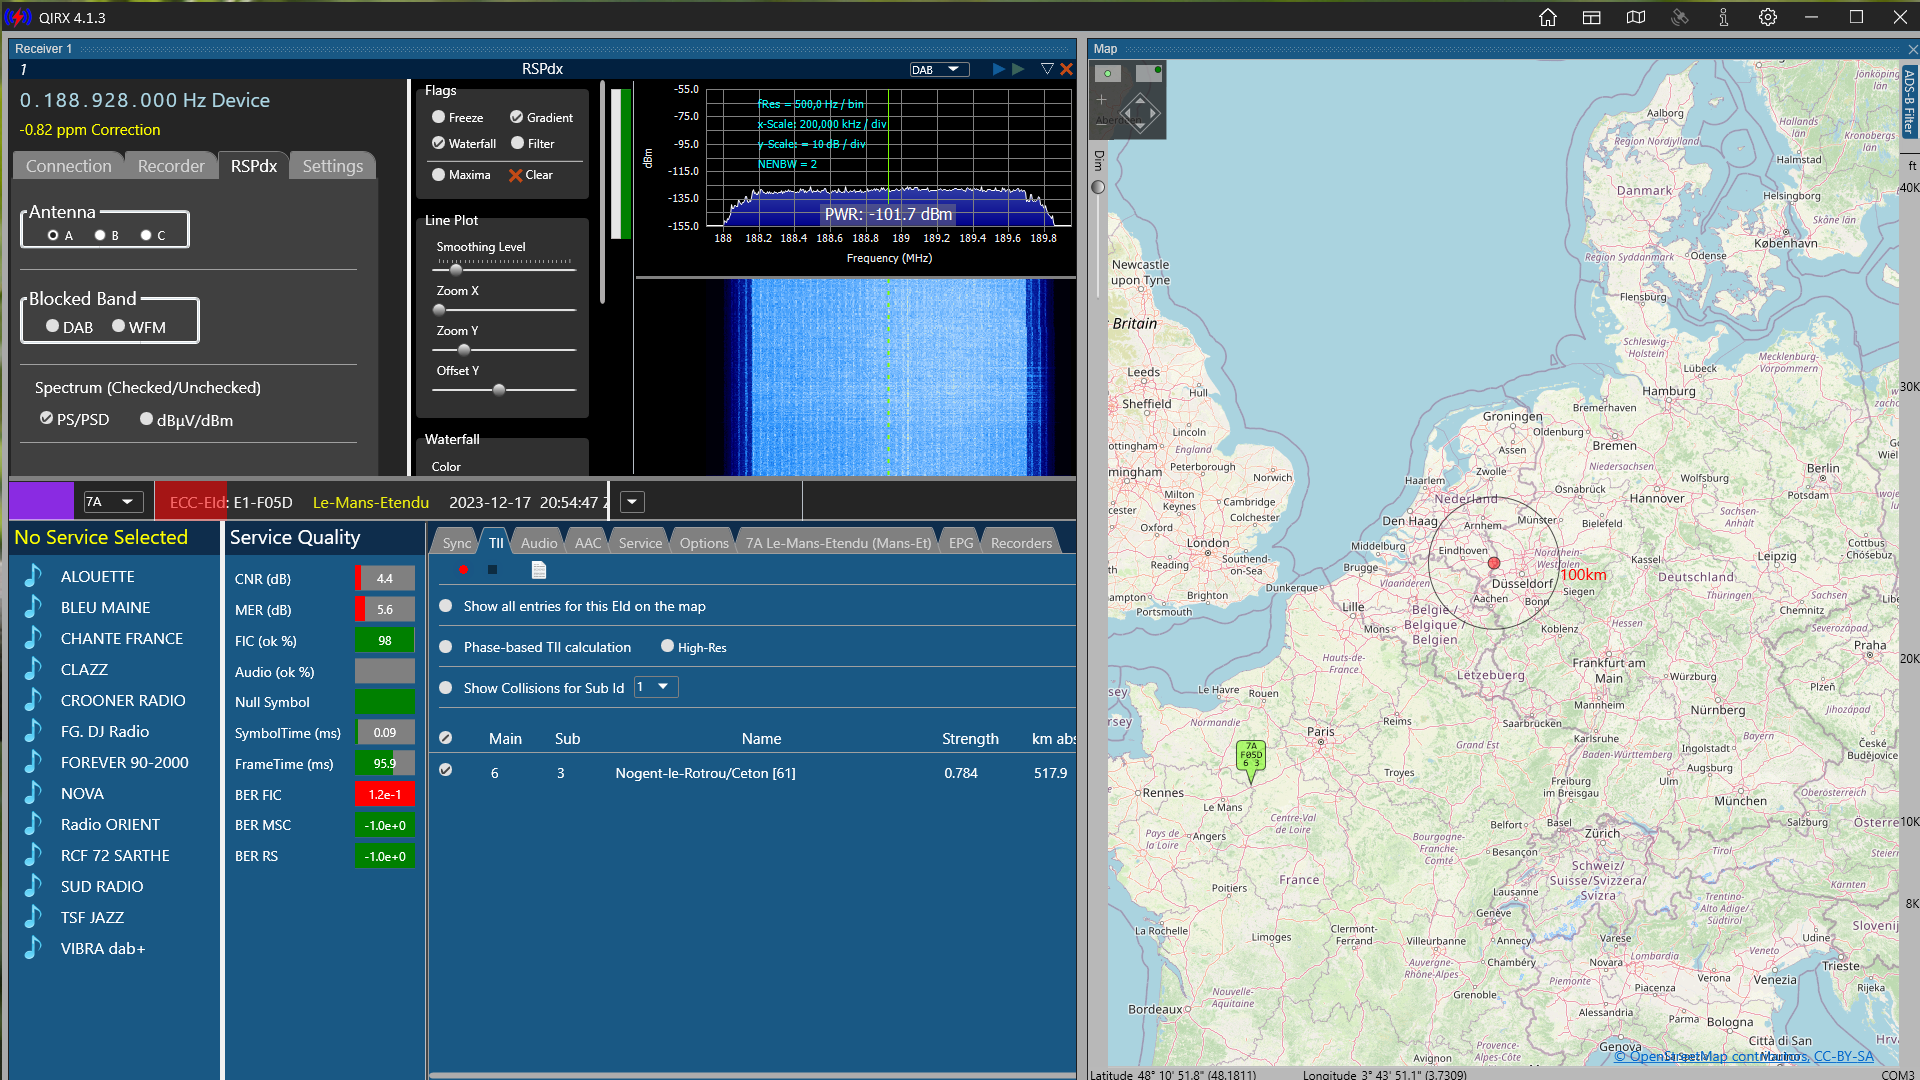Select Antenna B radio button
Screen dimensions: 1920x1080
(x=100, y=235)
